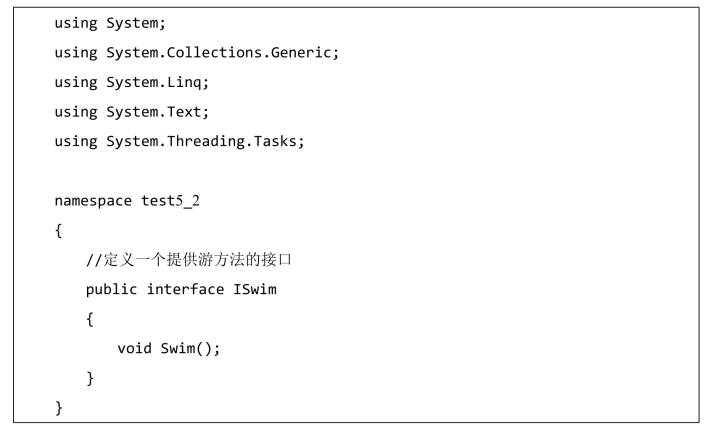Click the opening brace below ISwim

coord(90,319)
